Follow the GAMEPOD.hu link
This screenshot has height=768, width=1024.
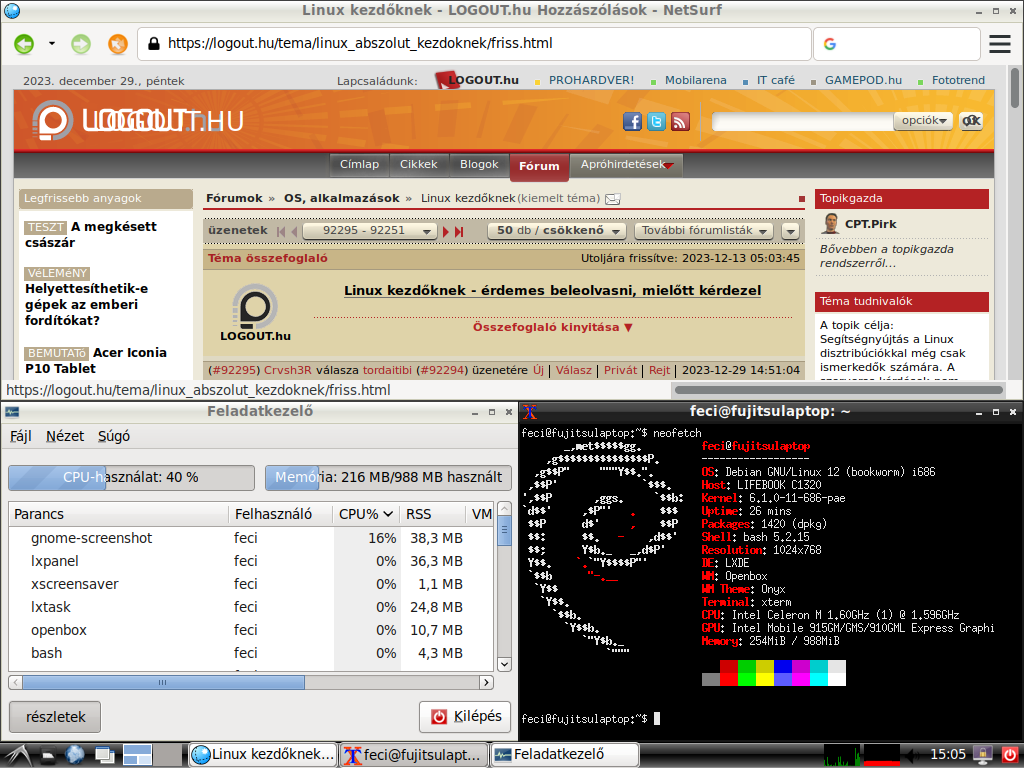863,80
